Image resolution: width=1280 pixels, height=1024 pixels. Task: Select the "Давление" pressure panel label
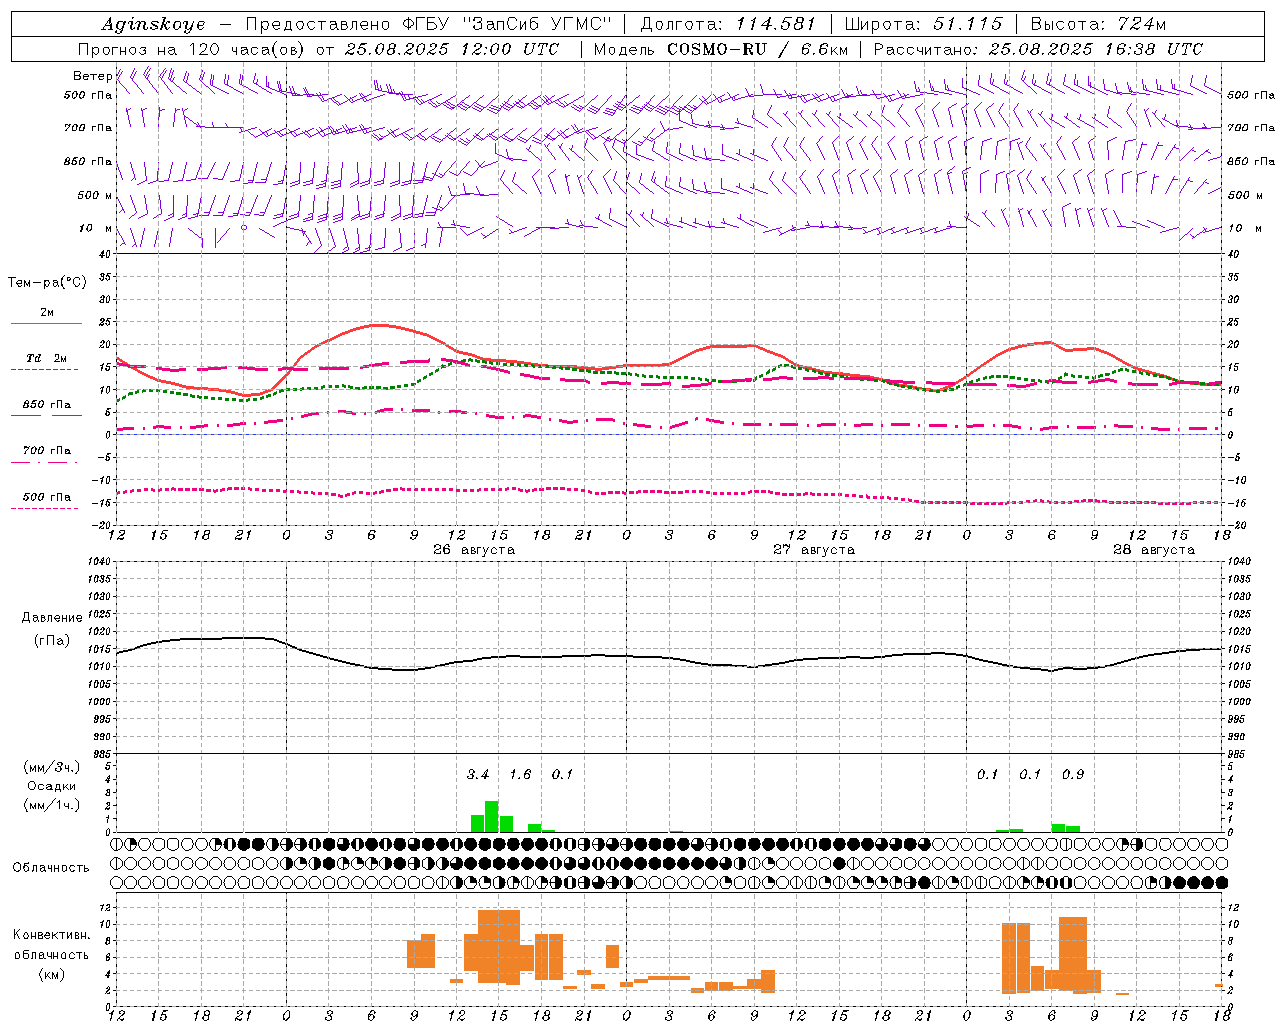(x=52, y=618)
